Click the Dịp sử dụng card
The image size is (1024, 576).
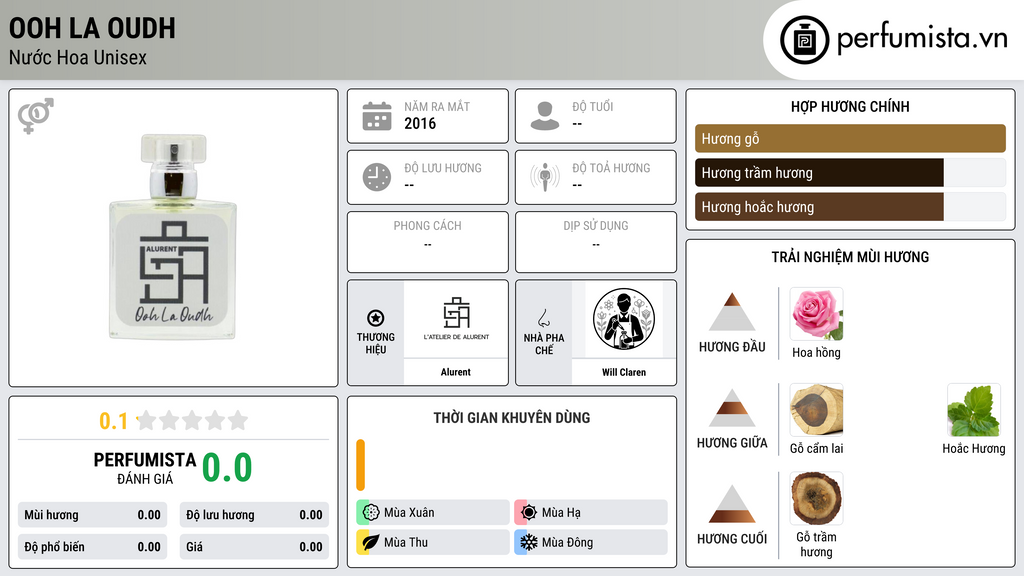click(596, 242)
